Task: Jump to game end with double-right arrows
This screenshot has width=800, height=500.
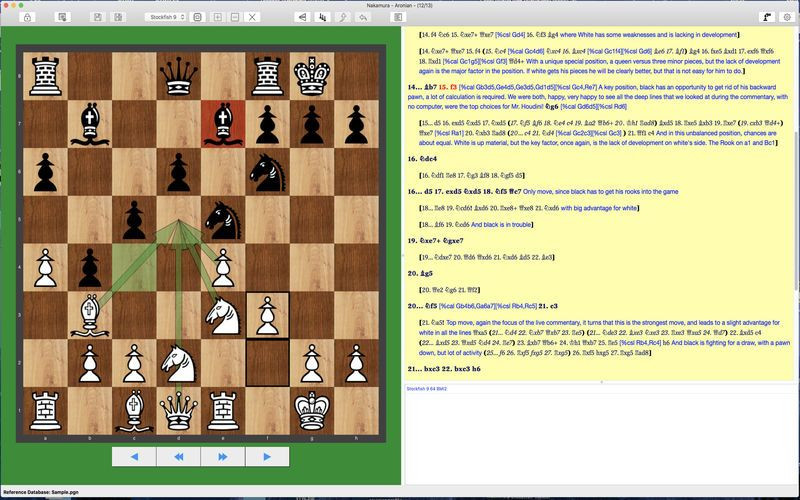Action: [x=223, y=457]
